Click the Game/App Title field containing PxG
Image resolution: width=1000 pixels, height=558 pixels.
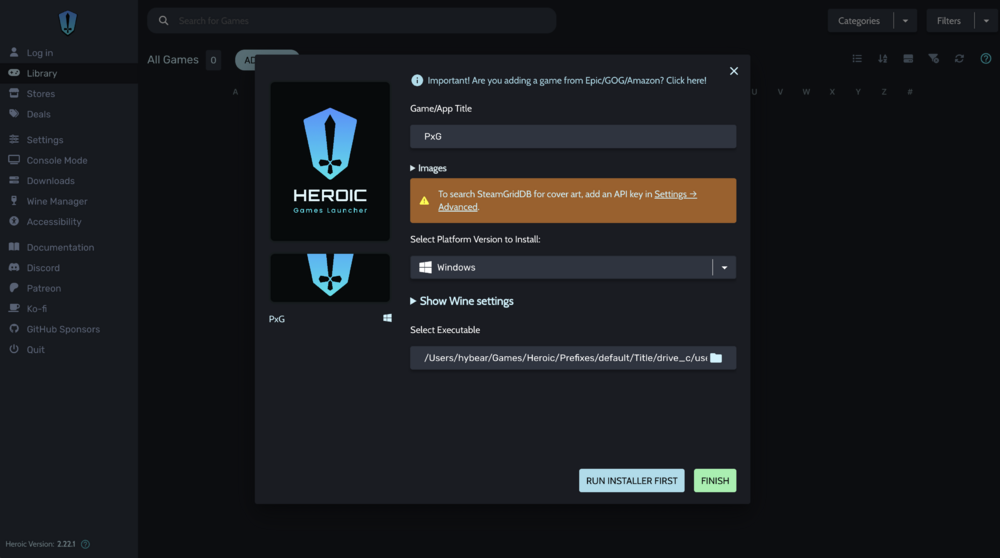point(573,136)
